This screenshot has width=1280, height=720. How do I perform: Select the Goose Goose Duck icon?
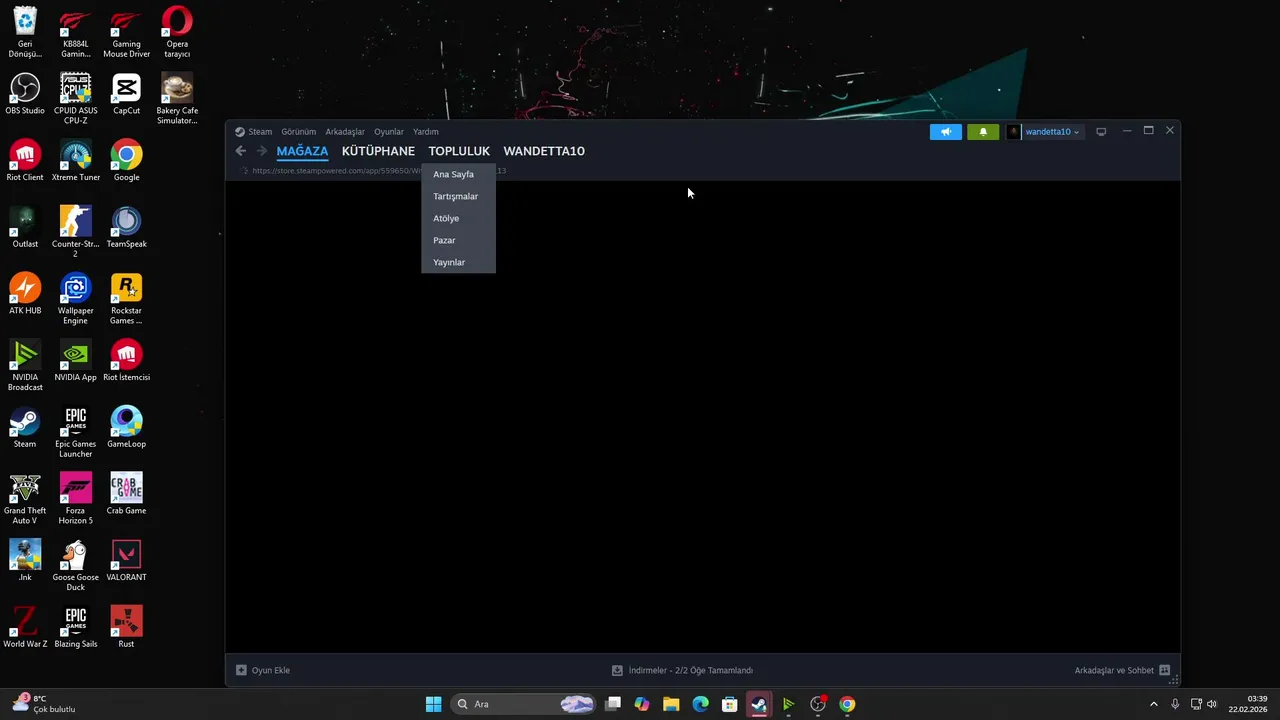[76, 565]
